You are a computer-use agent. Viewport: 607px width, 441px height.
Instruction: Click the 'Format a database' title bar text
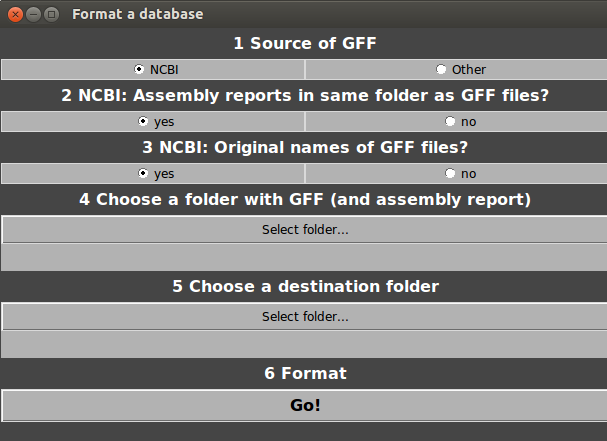point(137,15)
